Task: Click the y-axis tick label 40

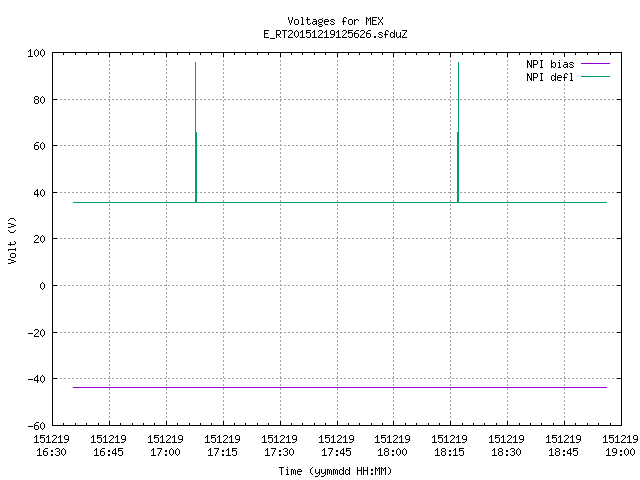Action: point(39,193)
